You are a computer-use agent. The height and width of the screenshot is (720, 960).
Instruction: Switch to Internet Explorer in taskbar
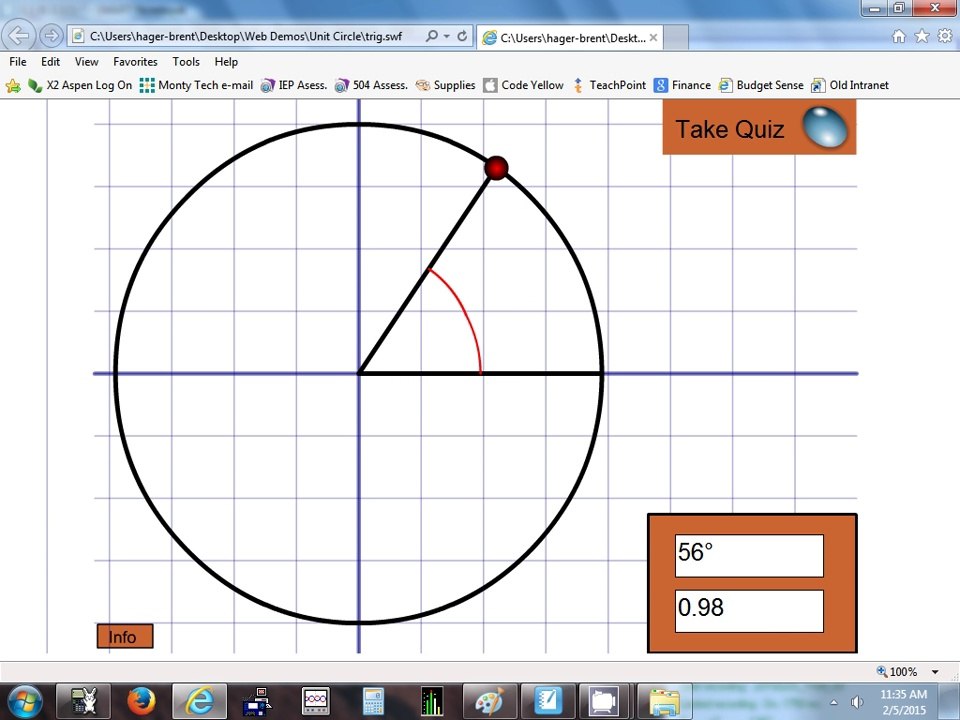200,701
